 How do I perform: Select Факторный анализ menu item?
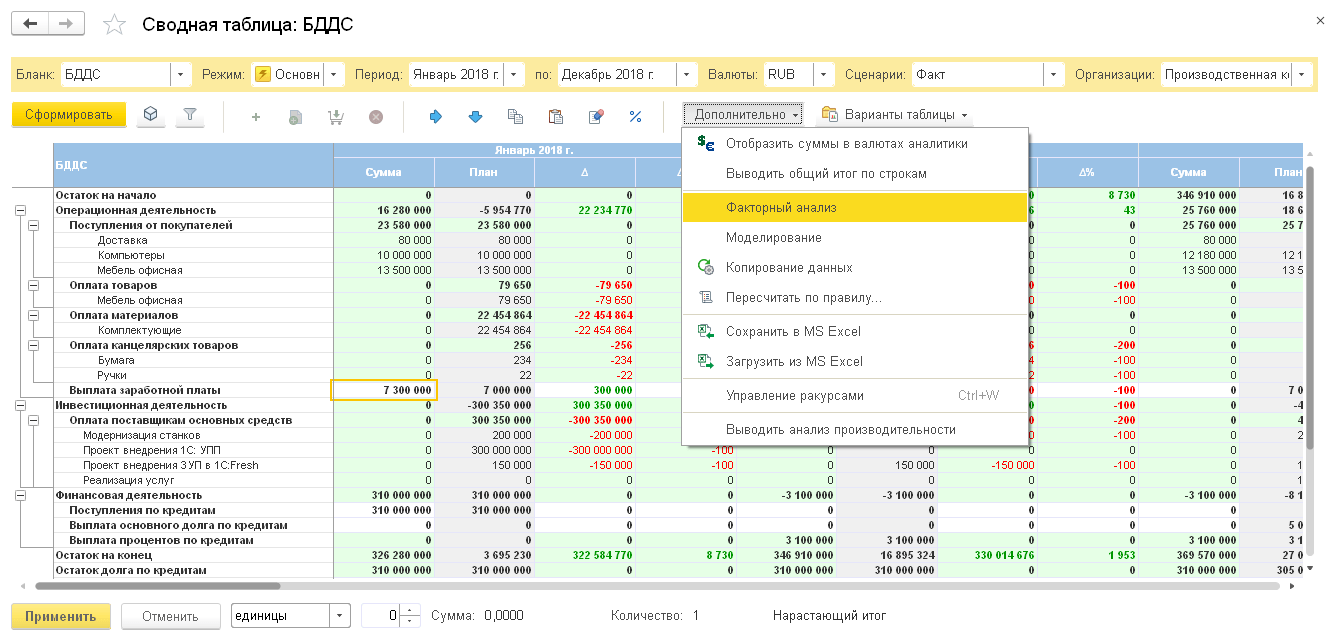pos(781,208)
